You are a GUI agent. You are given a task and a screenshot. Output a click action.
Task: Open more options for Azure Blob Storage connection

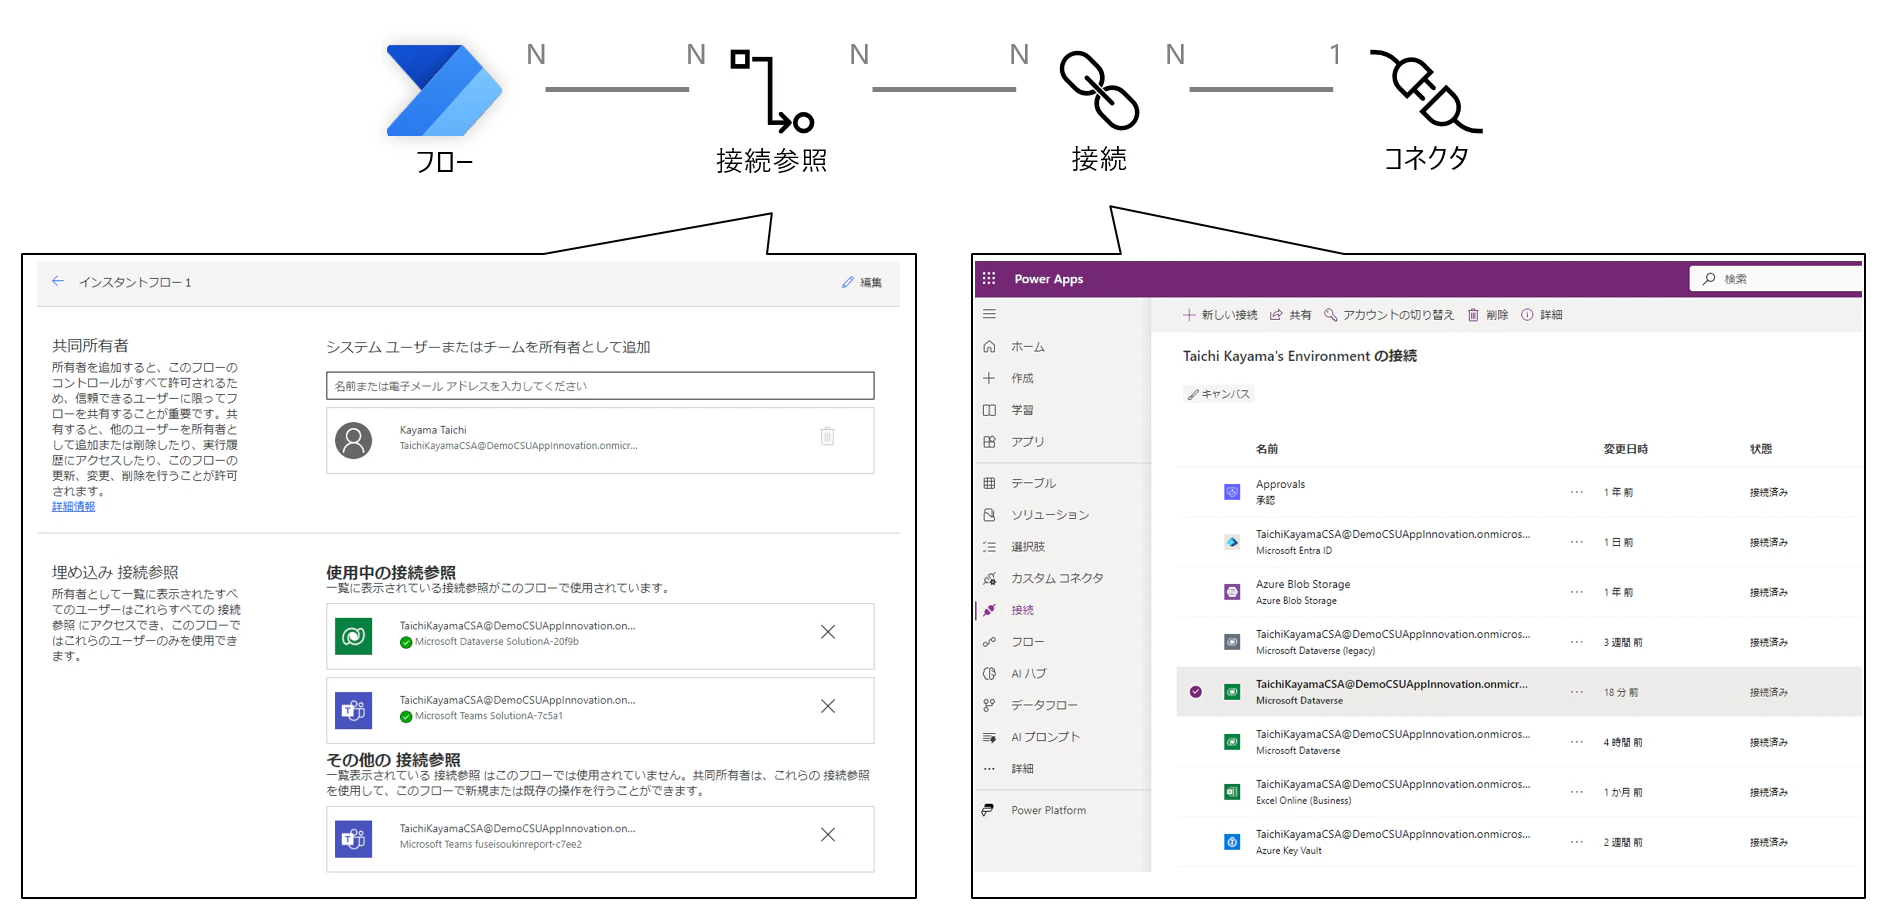(1577, 592)
